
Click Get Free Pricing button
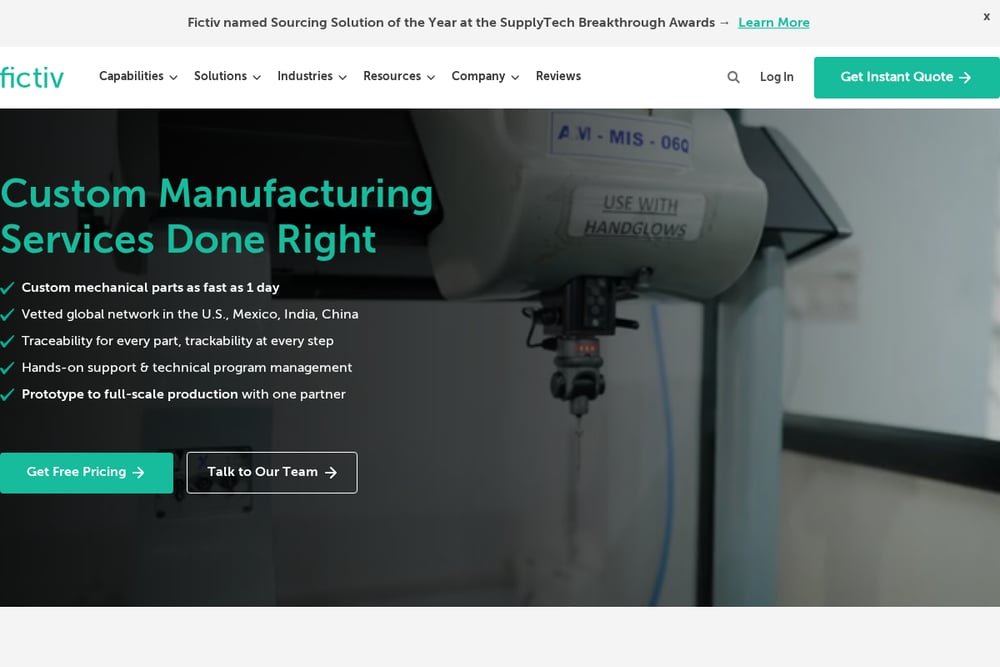tap(86, 473)
